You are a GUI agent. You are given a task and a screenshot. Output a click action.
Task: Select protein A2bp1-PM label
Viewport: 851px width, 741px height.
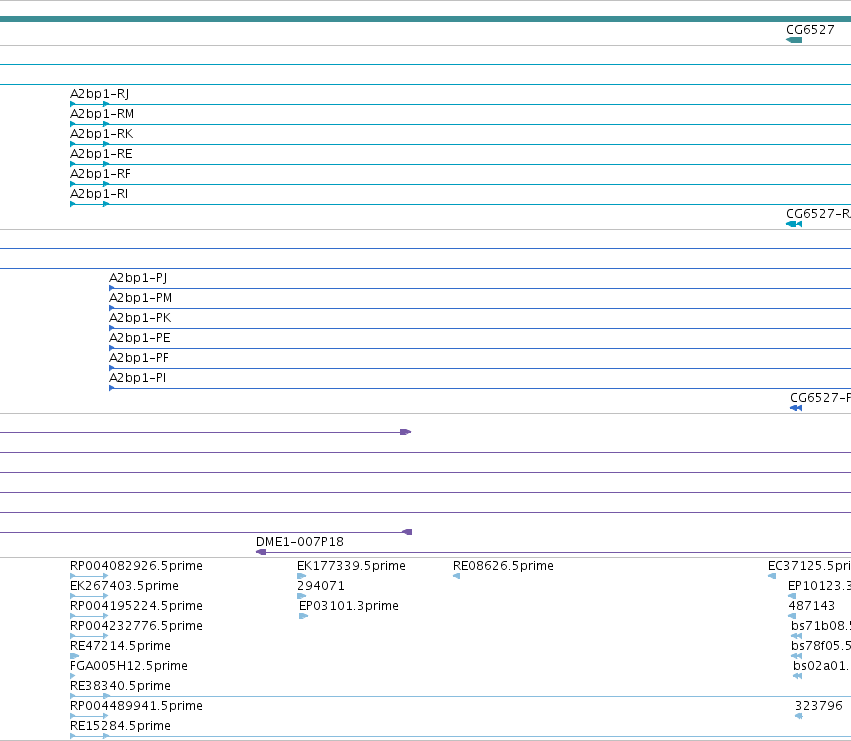coord(140,298)
